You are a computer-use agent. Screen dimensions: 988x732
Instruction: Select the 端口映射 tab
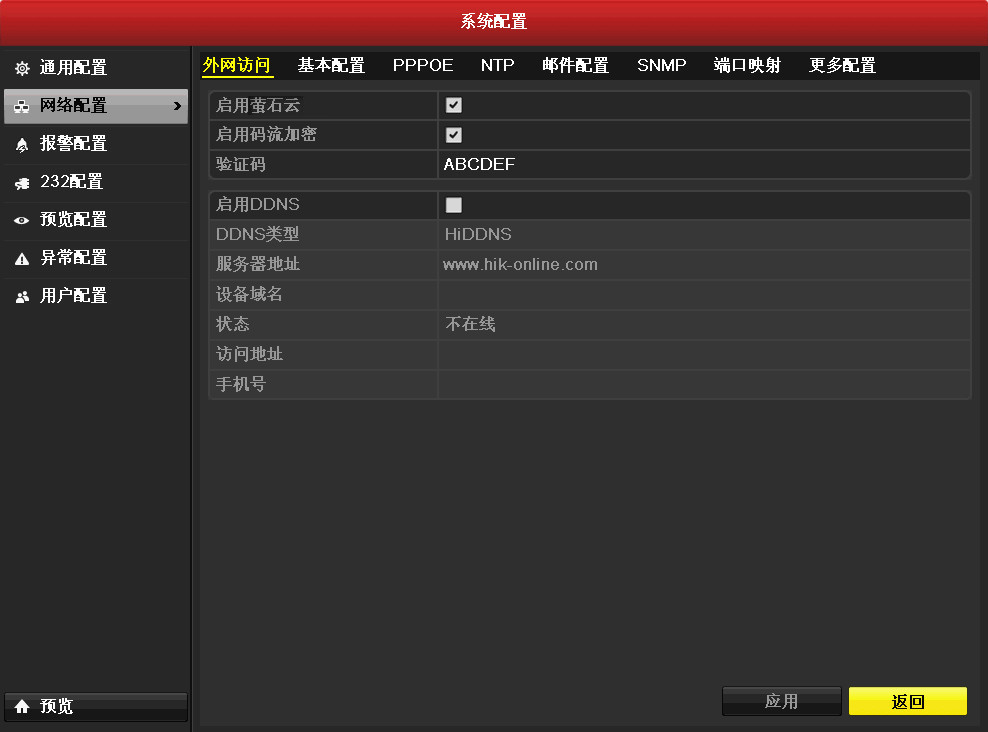coord(747,66)
